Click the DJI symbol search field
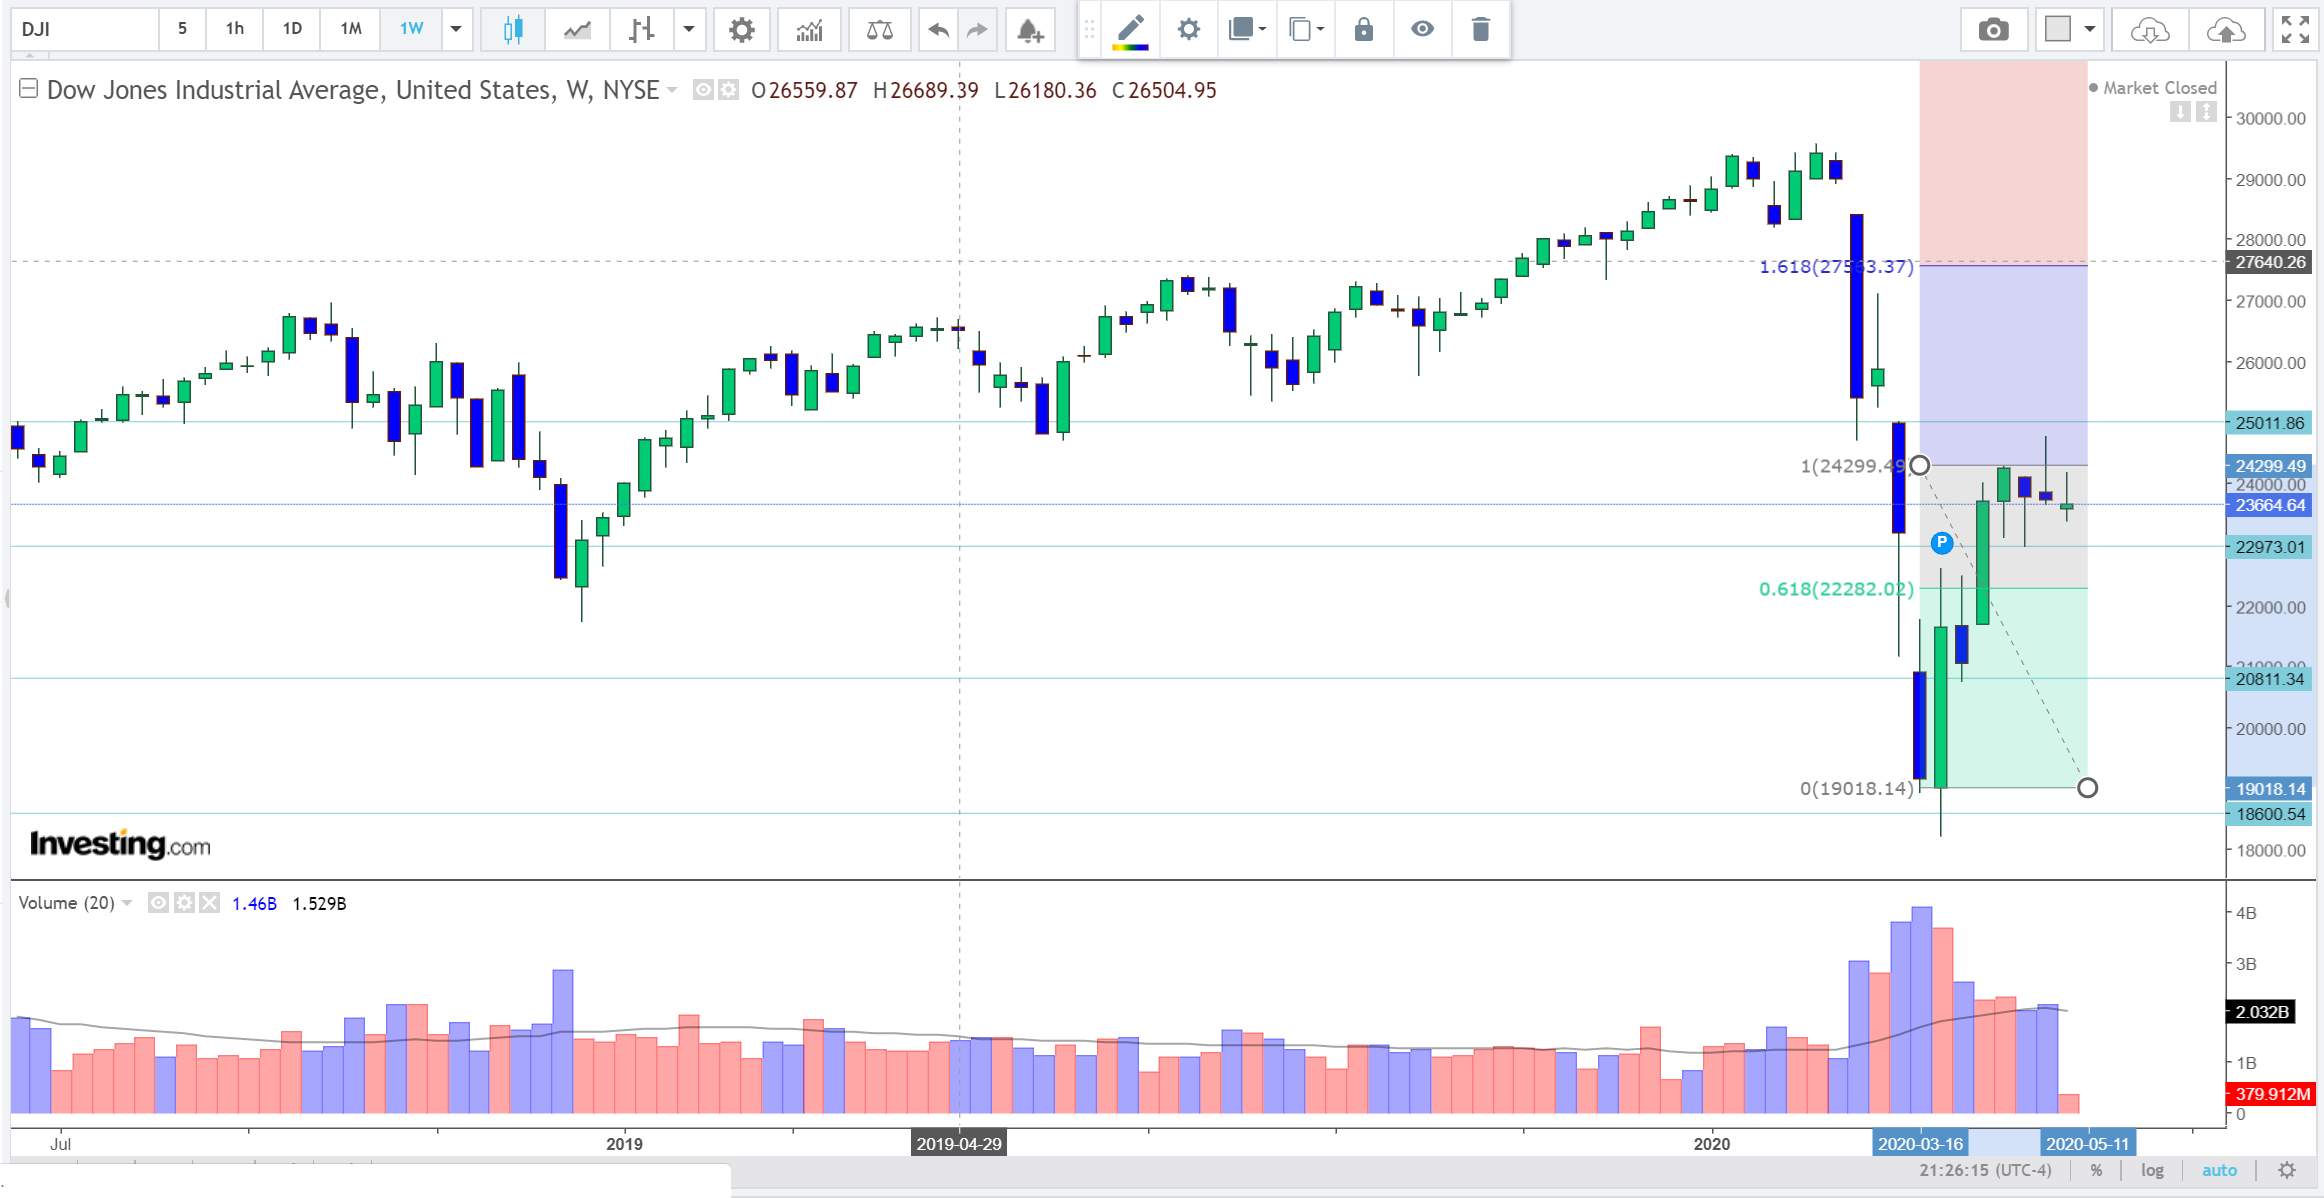This screenshot has height=1198, width=2324. click(x=85, y=29)
